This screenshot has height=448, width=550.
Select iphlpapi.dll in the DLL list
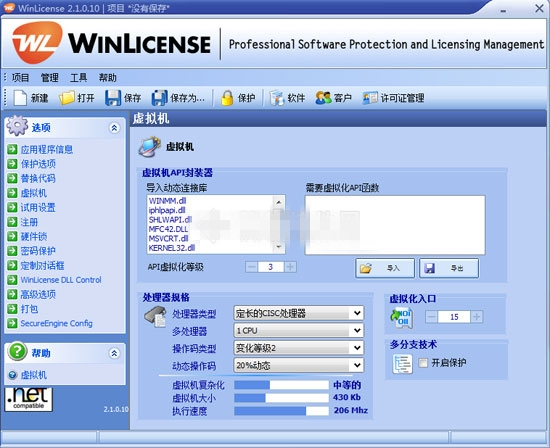click(167, 210)
